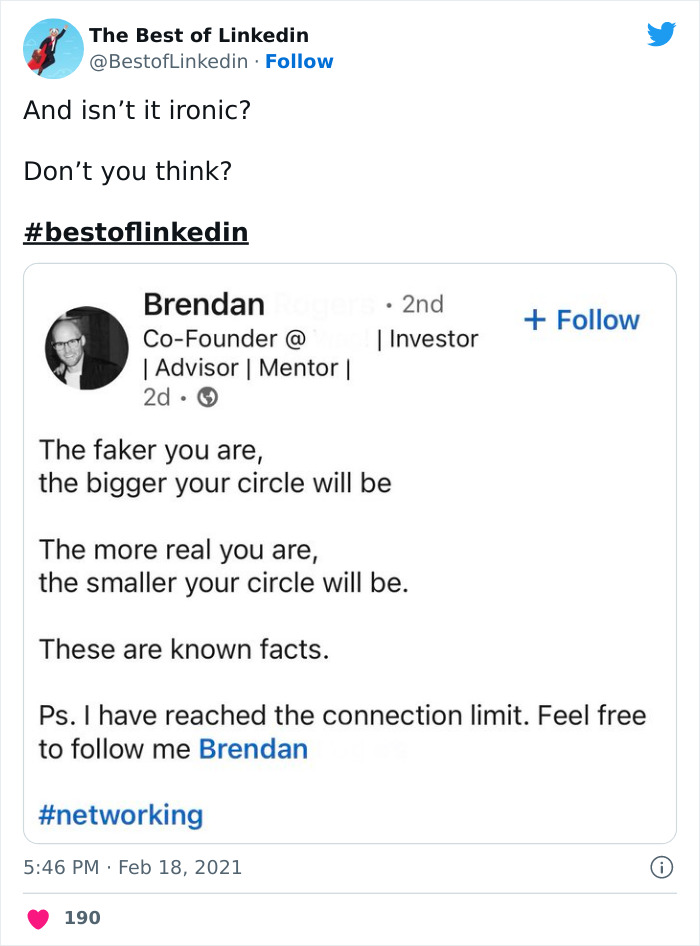The image size is (700, 946).
Task: Open the #bestoflinkedin hashtag
Action: (x=136, y=229)
